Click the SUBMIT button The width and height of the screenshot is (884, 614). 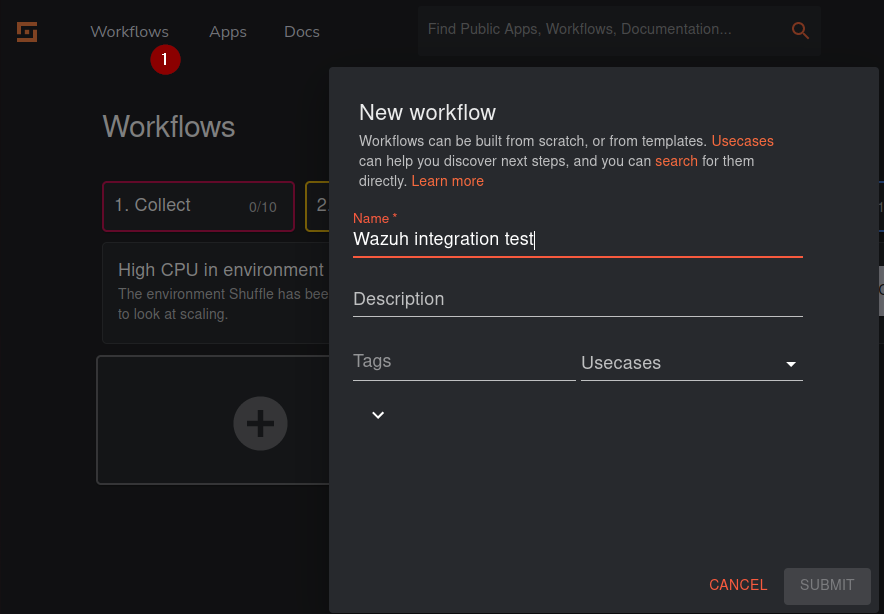click(827, 585)
